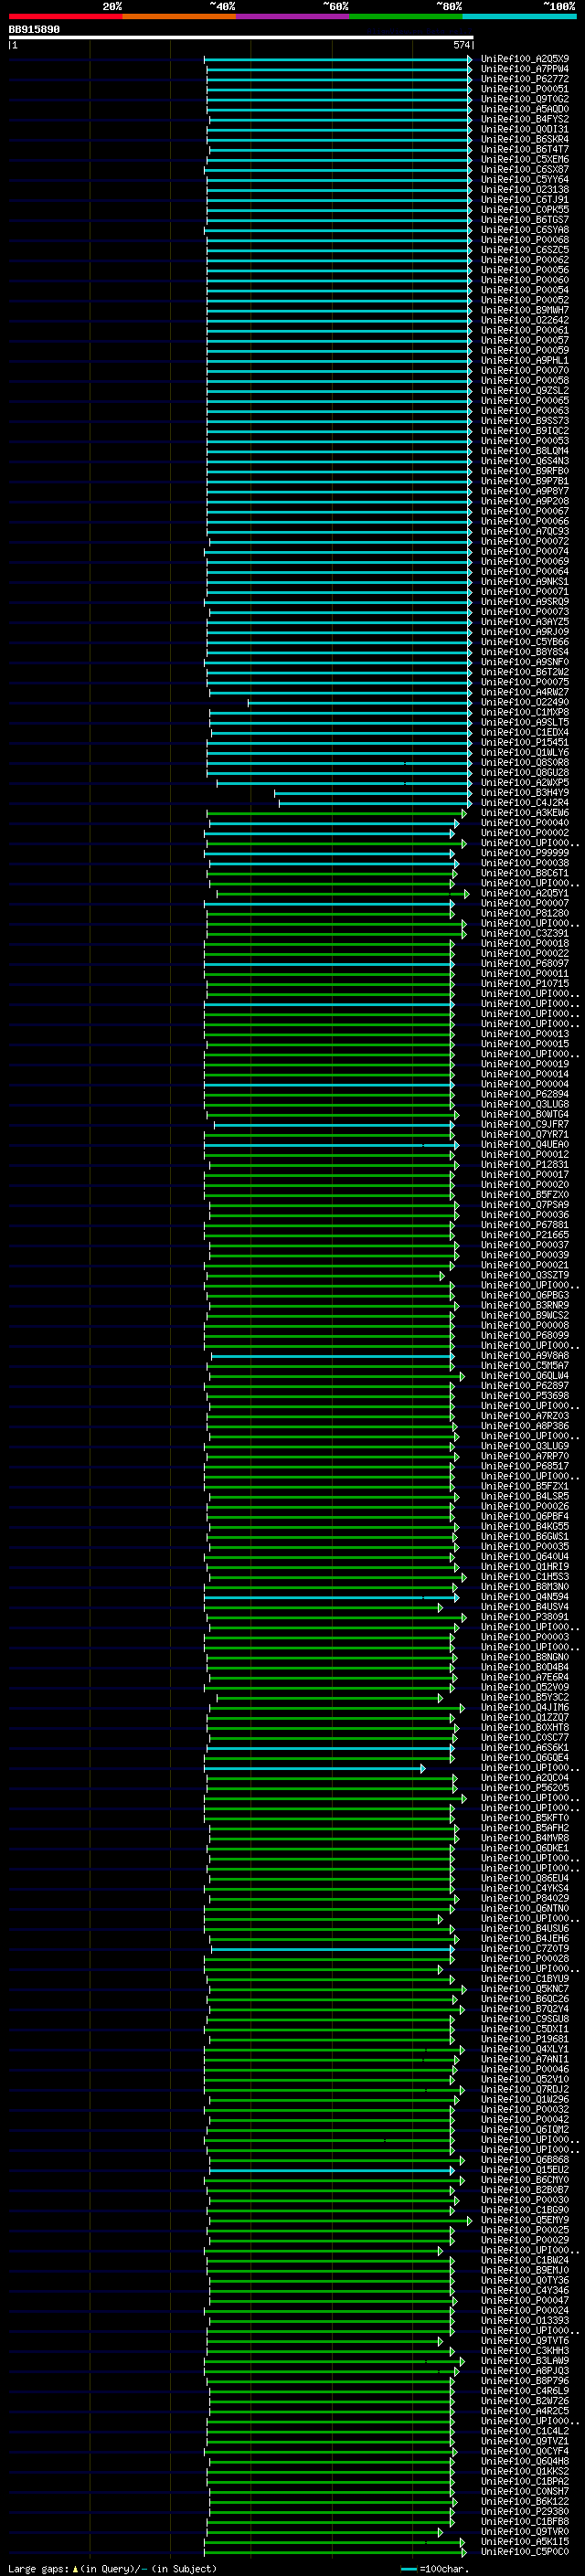Select hit label UniRef100_P00061
Screen dimensions: 585x2576
[525, 330]
